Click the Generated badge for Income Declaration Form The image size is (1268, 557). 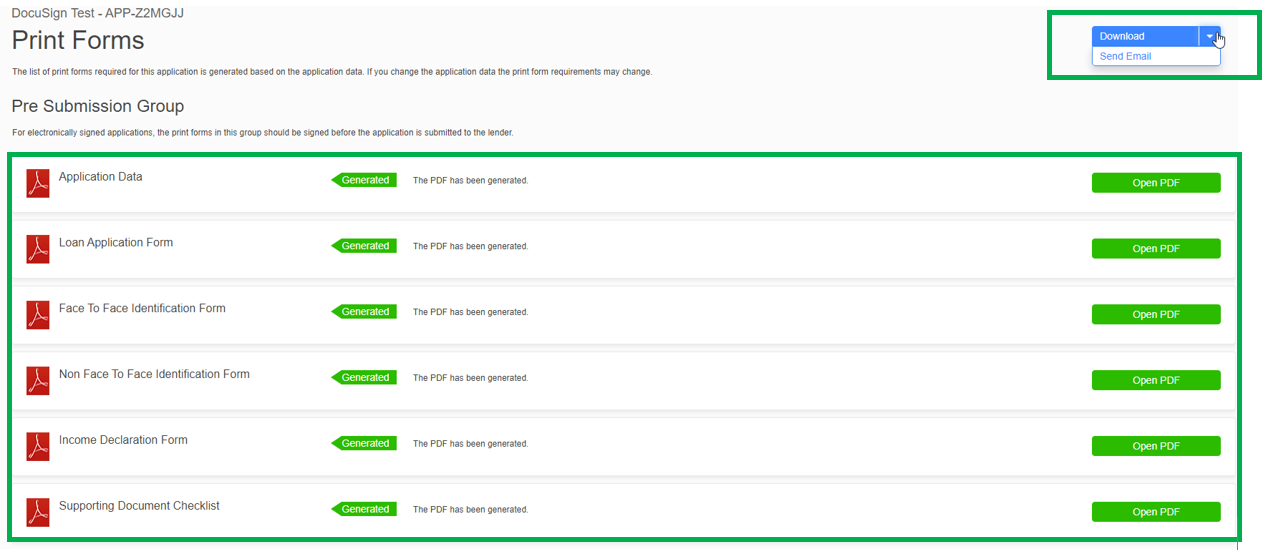point(365,443)
